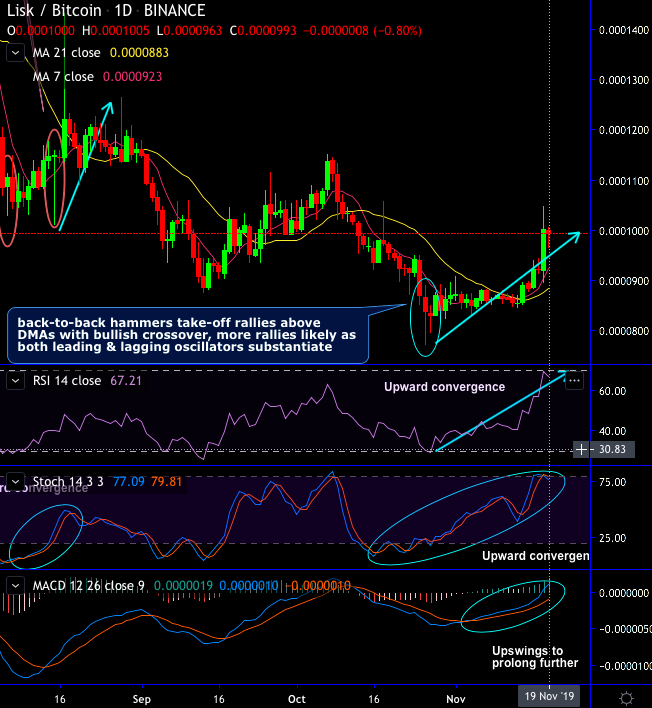
Task: Collapse the MACD 12 26 legend chevron
Action: coord(15,586)
